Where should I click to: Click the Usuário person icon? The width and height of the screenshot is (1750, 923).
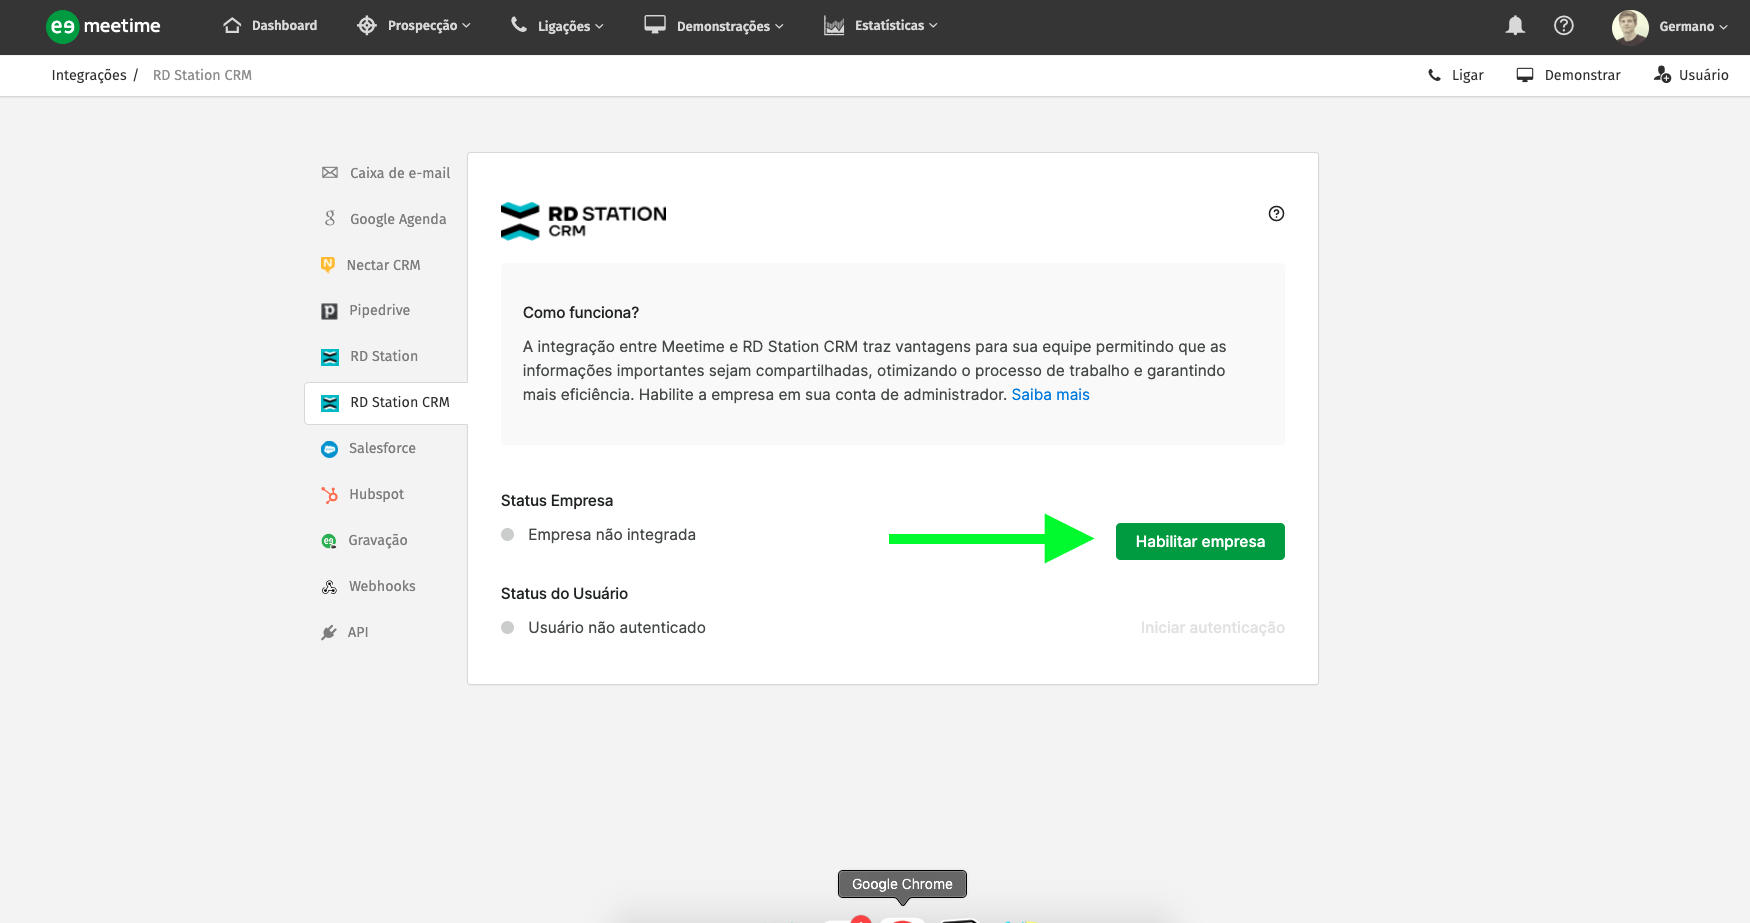1662,74
